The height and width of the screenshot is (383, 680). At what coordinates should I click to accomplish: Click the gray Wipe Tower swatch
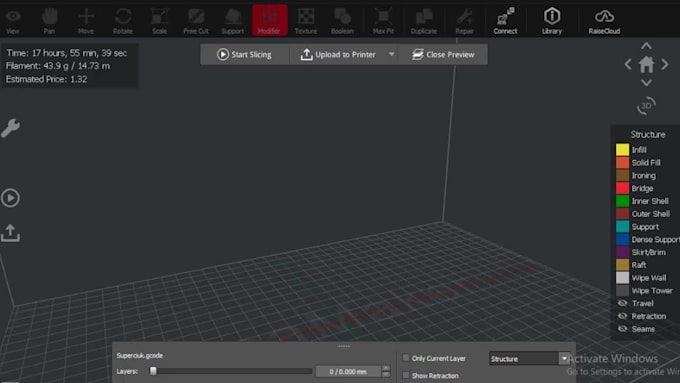pyautogui.click(x=622, y=291)
